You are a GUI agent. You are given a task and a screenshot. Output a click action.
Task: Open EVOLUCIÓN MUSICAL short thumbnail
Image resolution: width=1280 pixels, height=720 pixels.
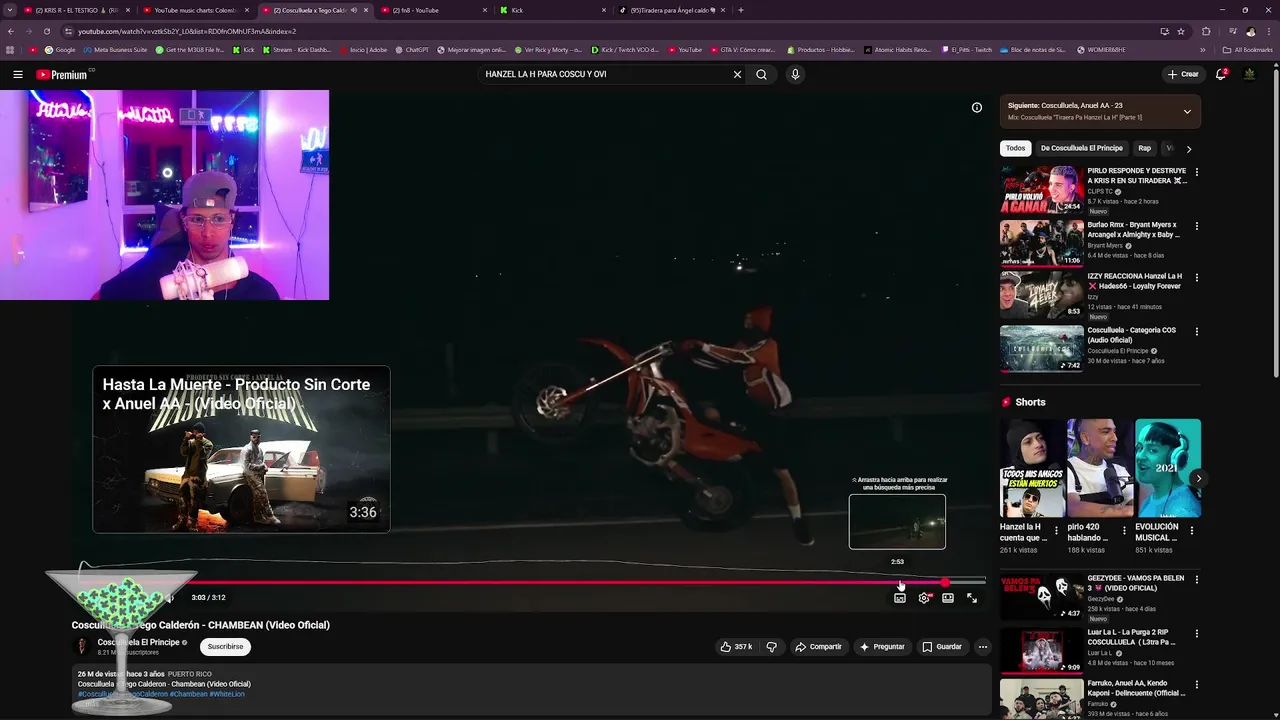coord(1167,468)
